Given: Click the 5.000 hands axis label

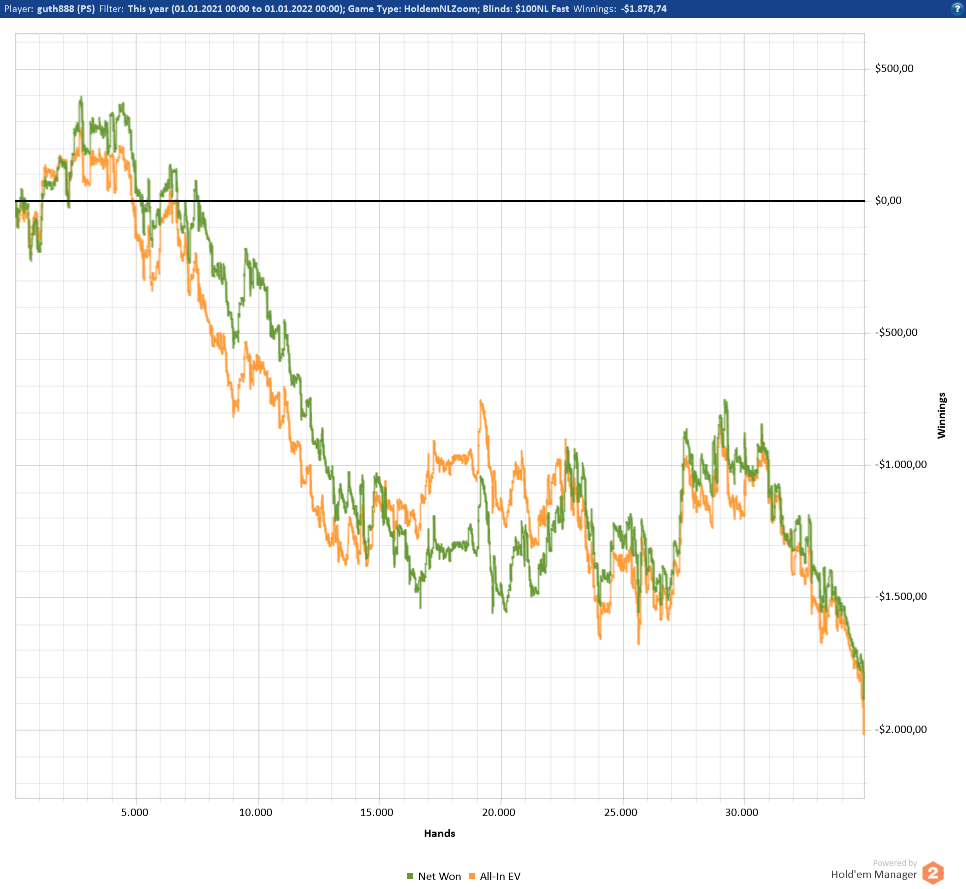Looking at the screenshot, I should 134,813.
